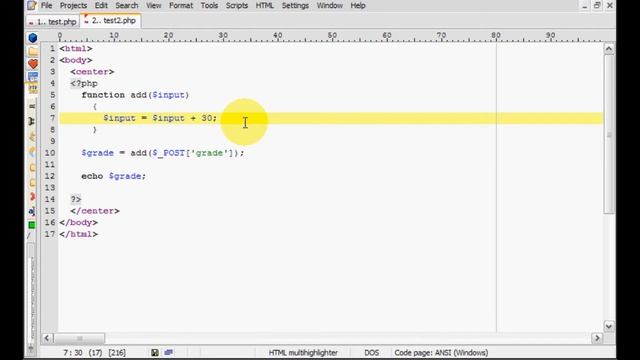
Task: Click the green square icon in sidebar
Action: 32,225
